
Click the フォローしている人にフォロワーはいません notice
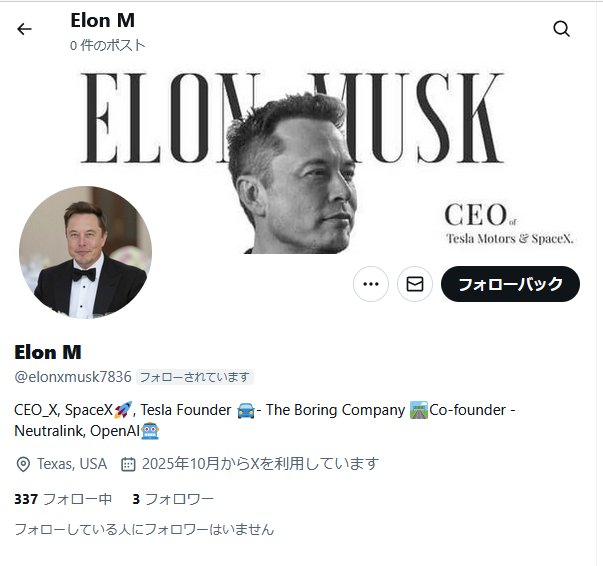[144, 529]
